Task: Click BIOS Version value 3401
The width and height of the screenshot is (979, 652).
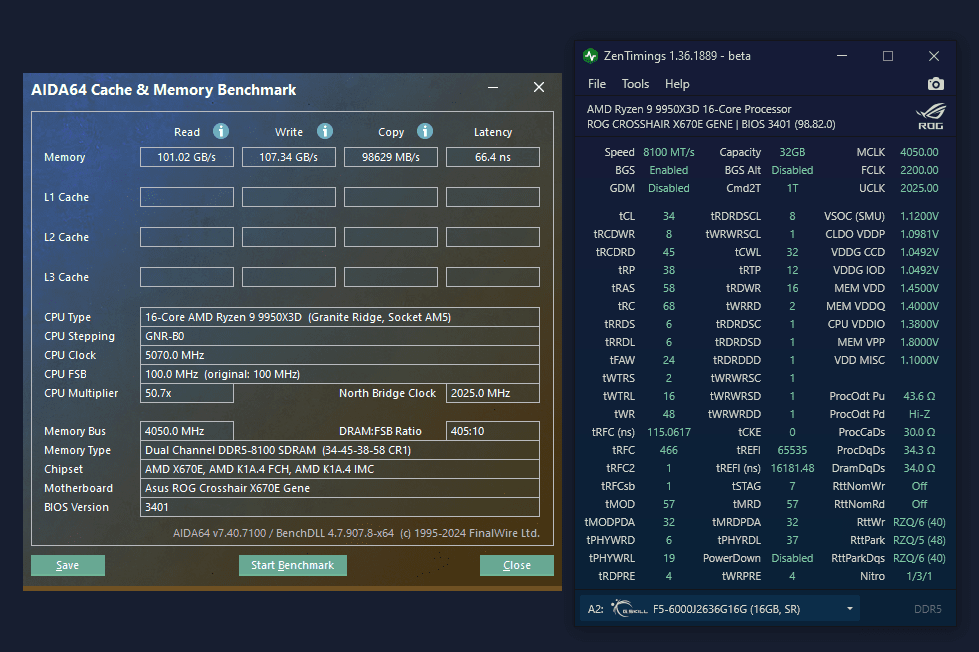Action: [x=340, y=507]
